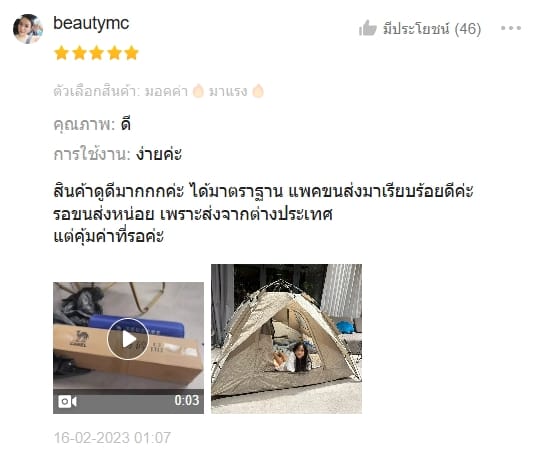
Task: Click beautymc's profile avatar
Action: 28,29
